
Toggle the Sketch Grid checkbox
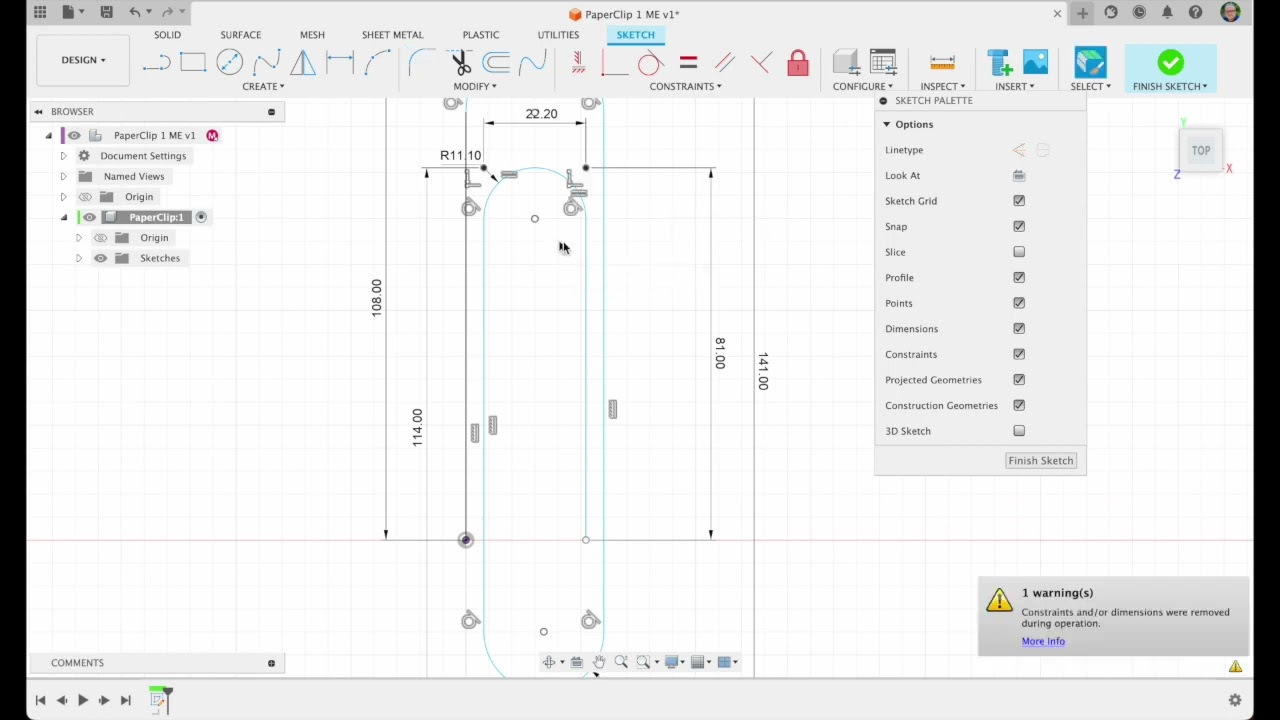coord(1019,201)
